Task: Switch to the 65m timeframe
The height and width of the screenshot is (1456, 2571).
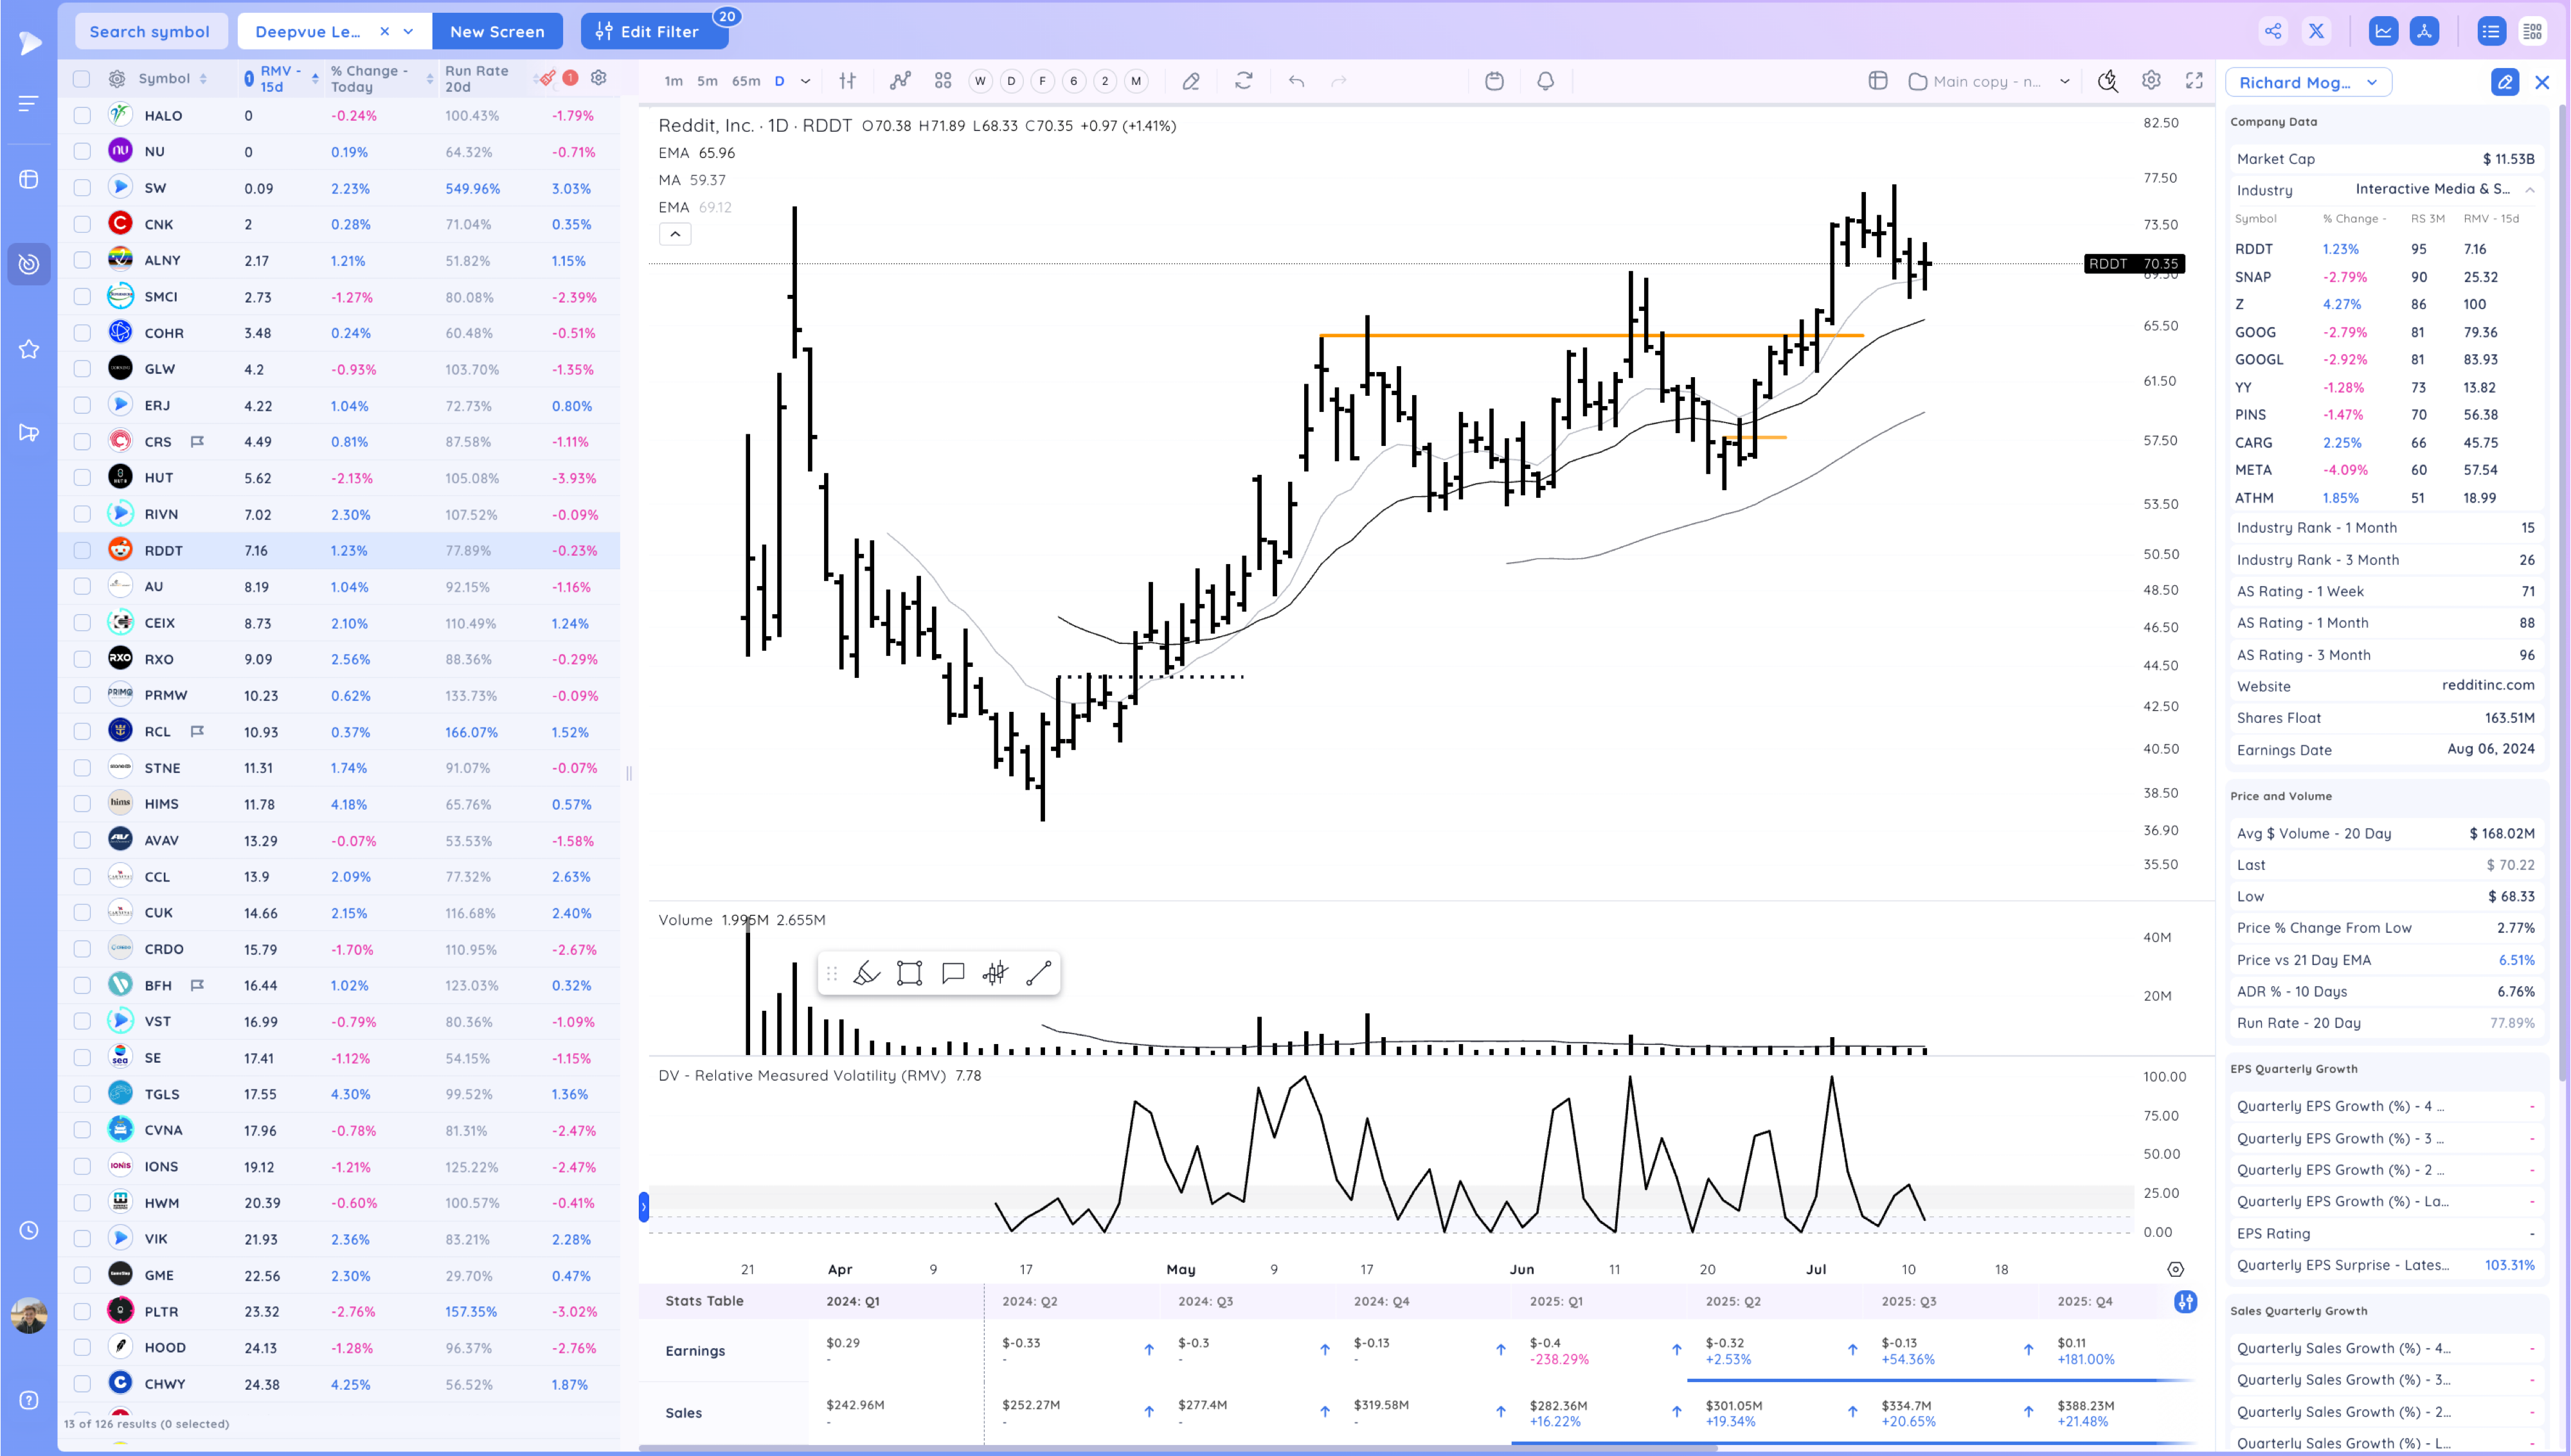Action: [x=745, y=81]
